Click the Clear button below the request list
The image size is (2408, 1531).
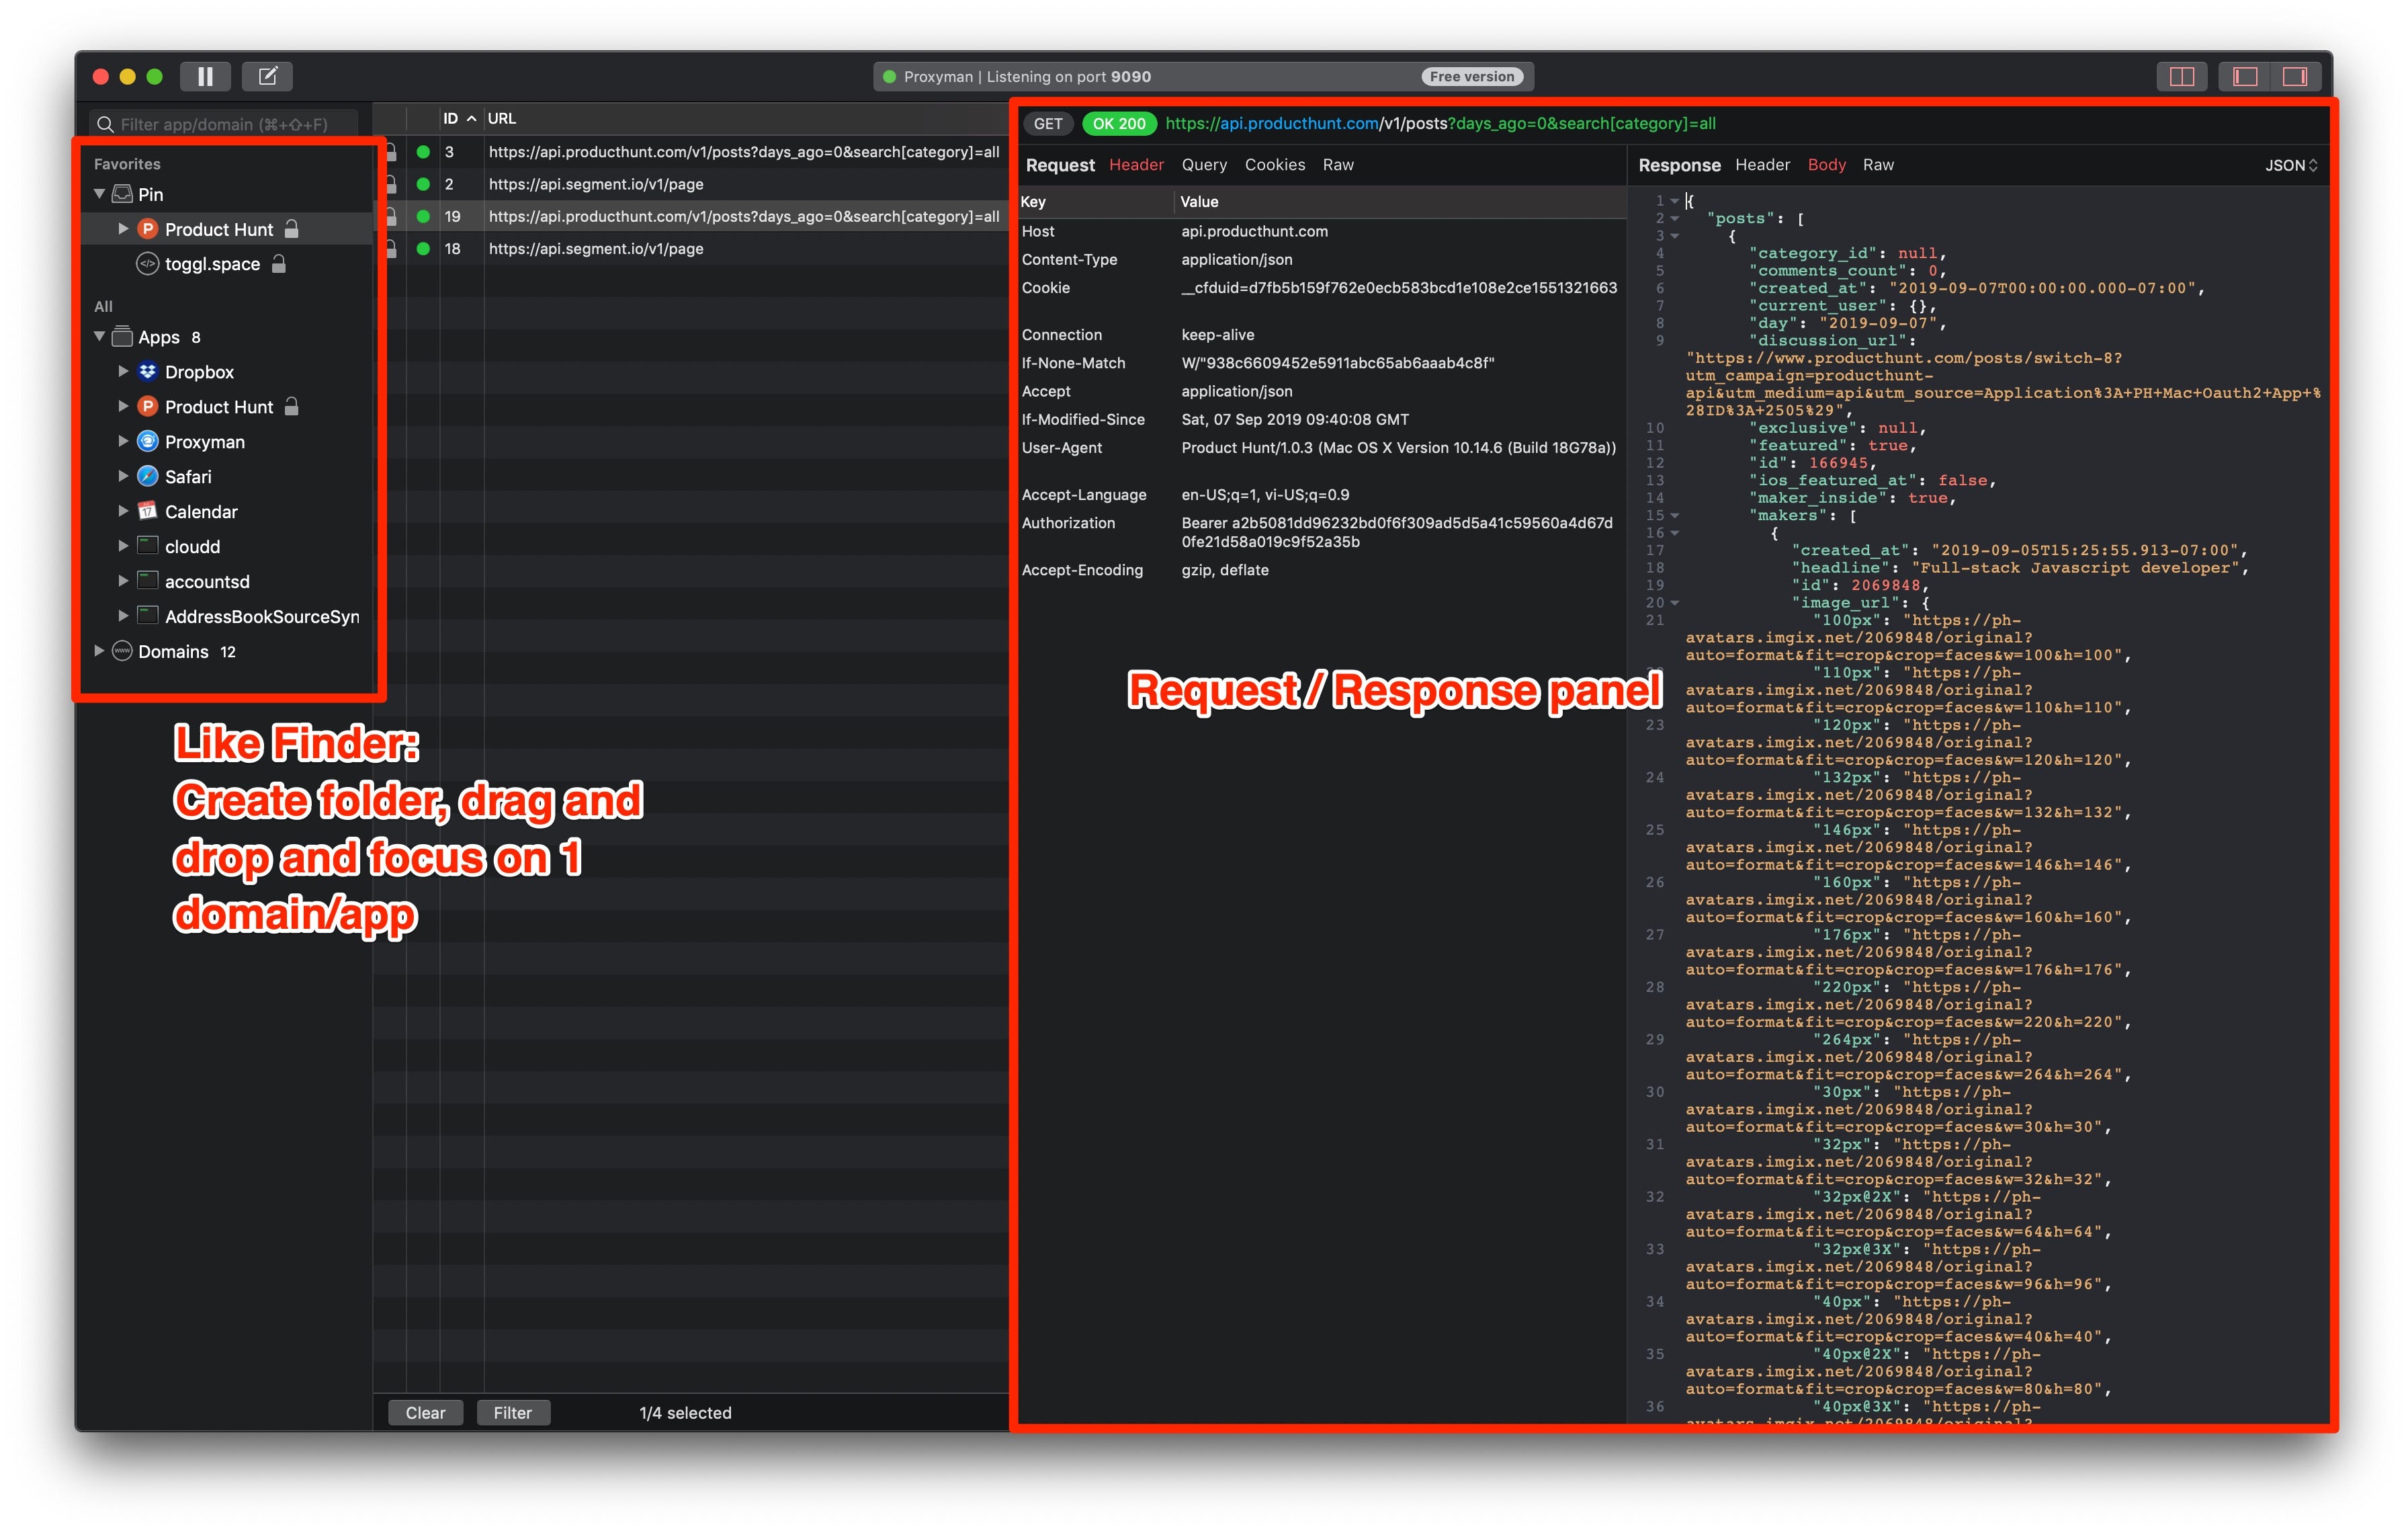pos(425,1412)
